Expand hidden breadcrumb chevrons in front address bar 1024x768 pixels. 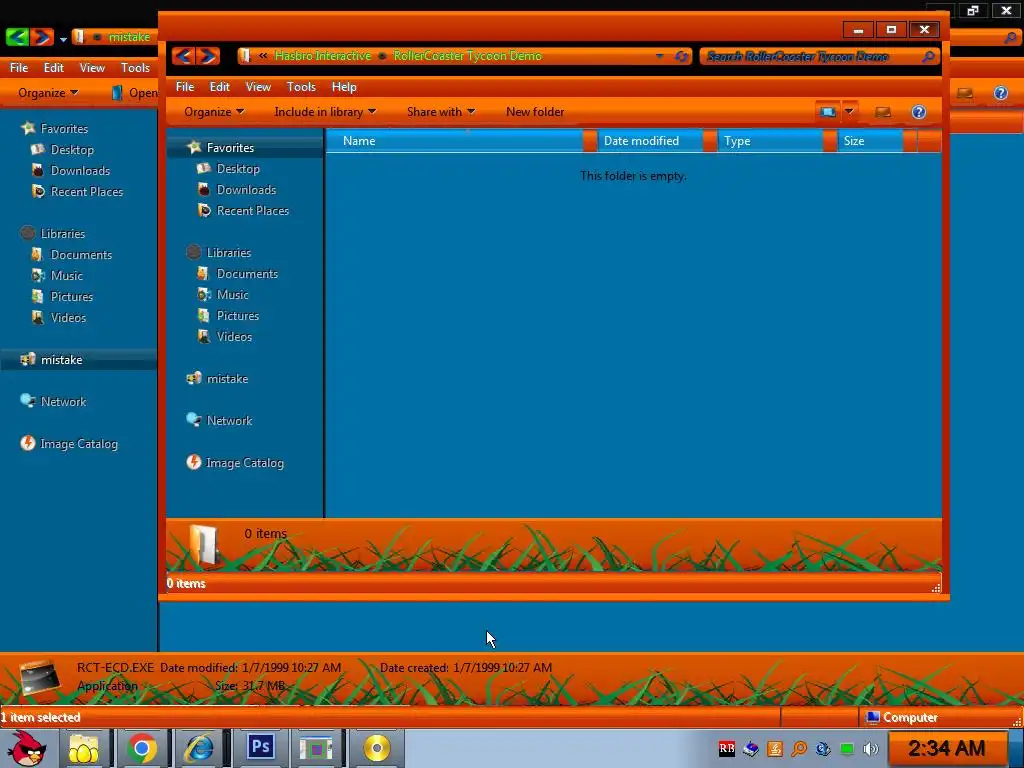pyautogui.click(x=263, y=56)
